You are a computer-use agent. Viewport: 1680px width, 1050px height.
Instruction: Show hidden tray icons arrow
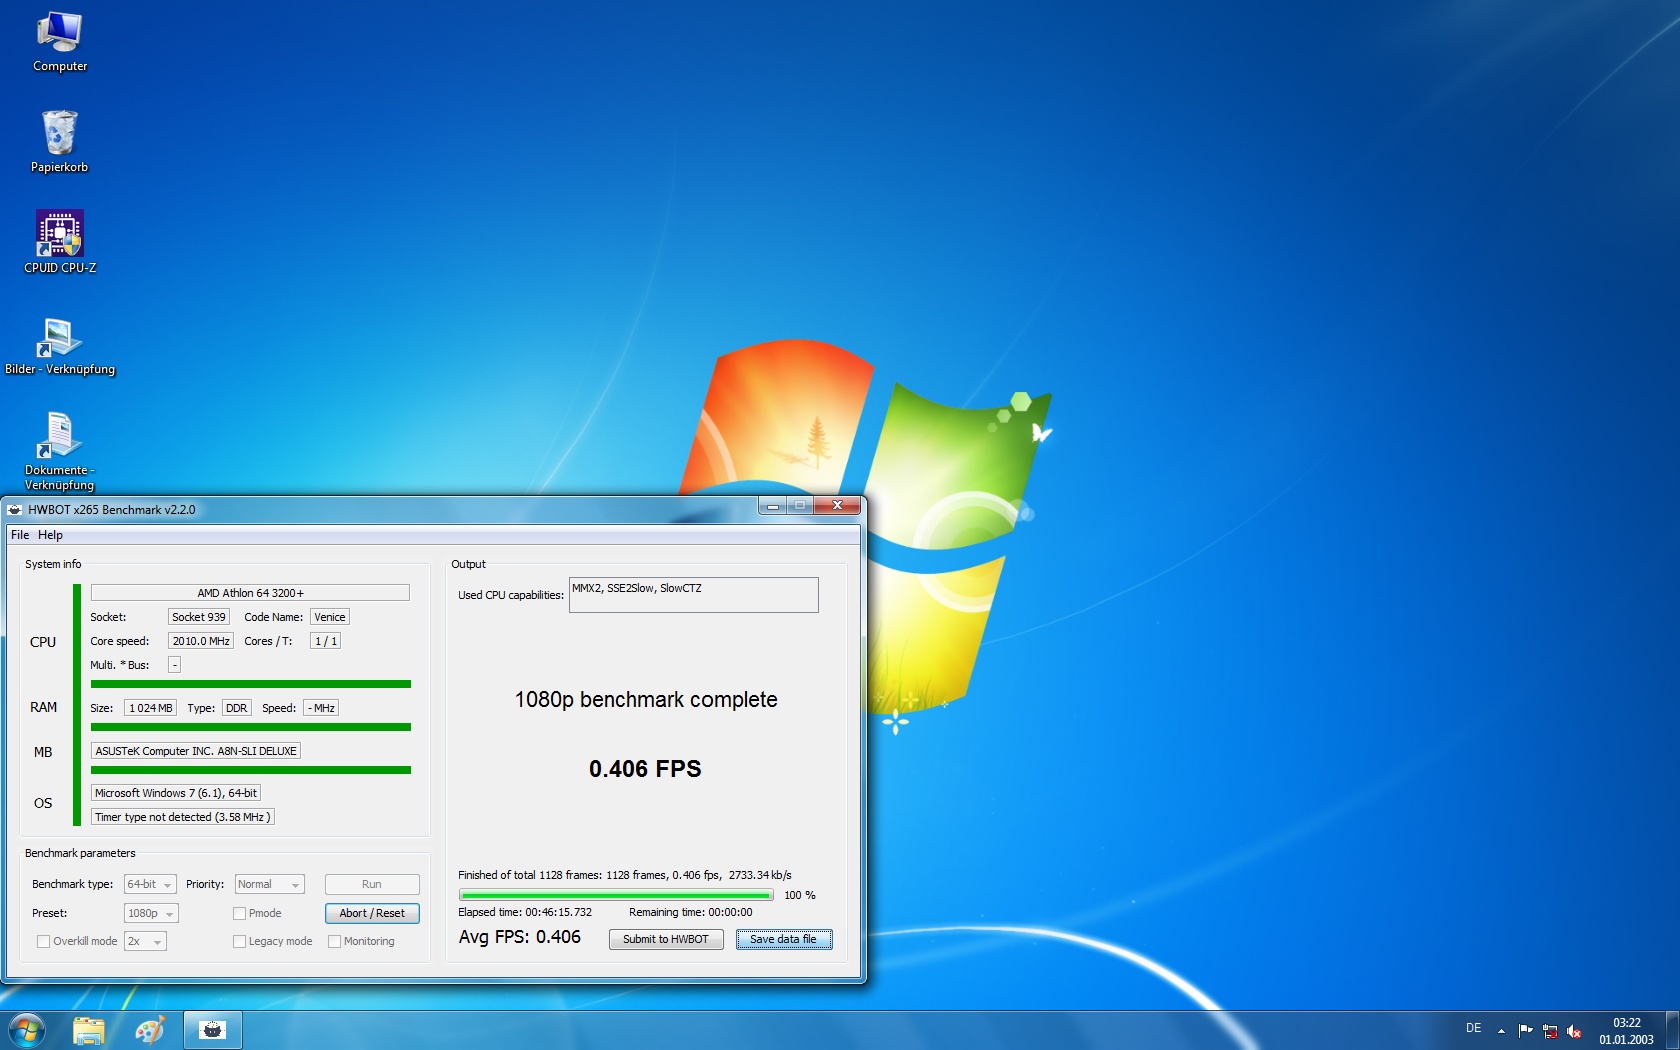[1501, 1031]
